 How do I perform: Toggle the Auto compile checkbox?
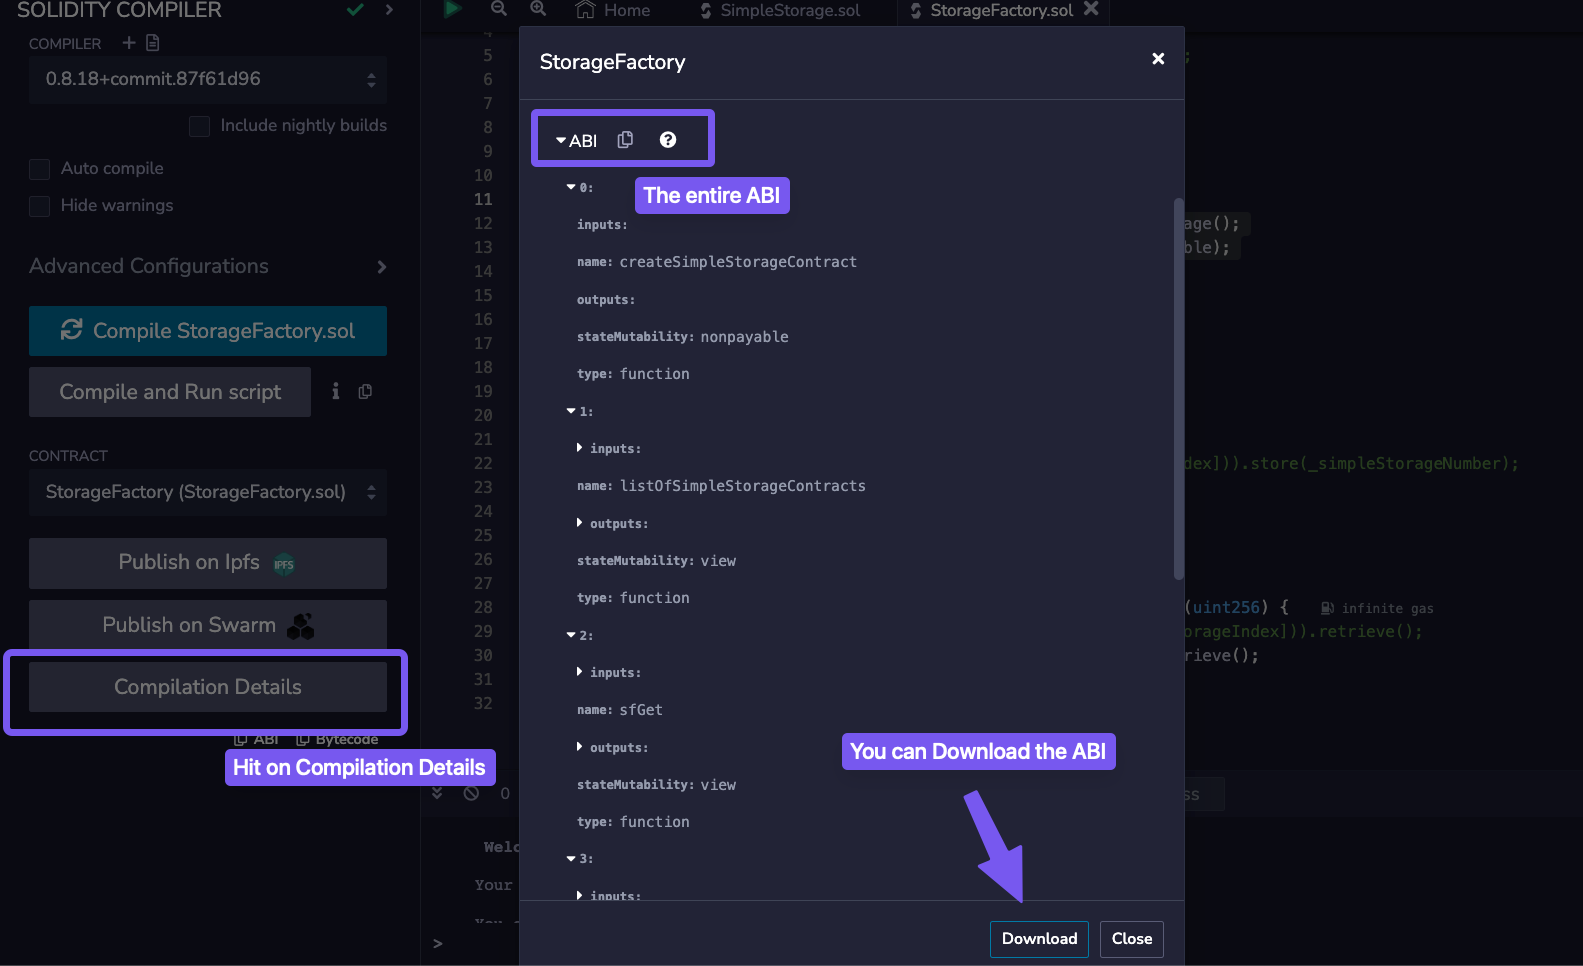tap(40, 169)
